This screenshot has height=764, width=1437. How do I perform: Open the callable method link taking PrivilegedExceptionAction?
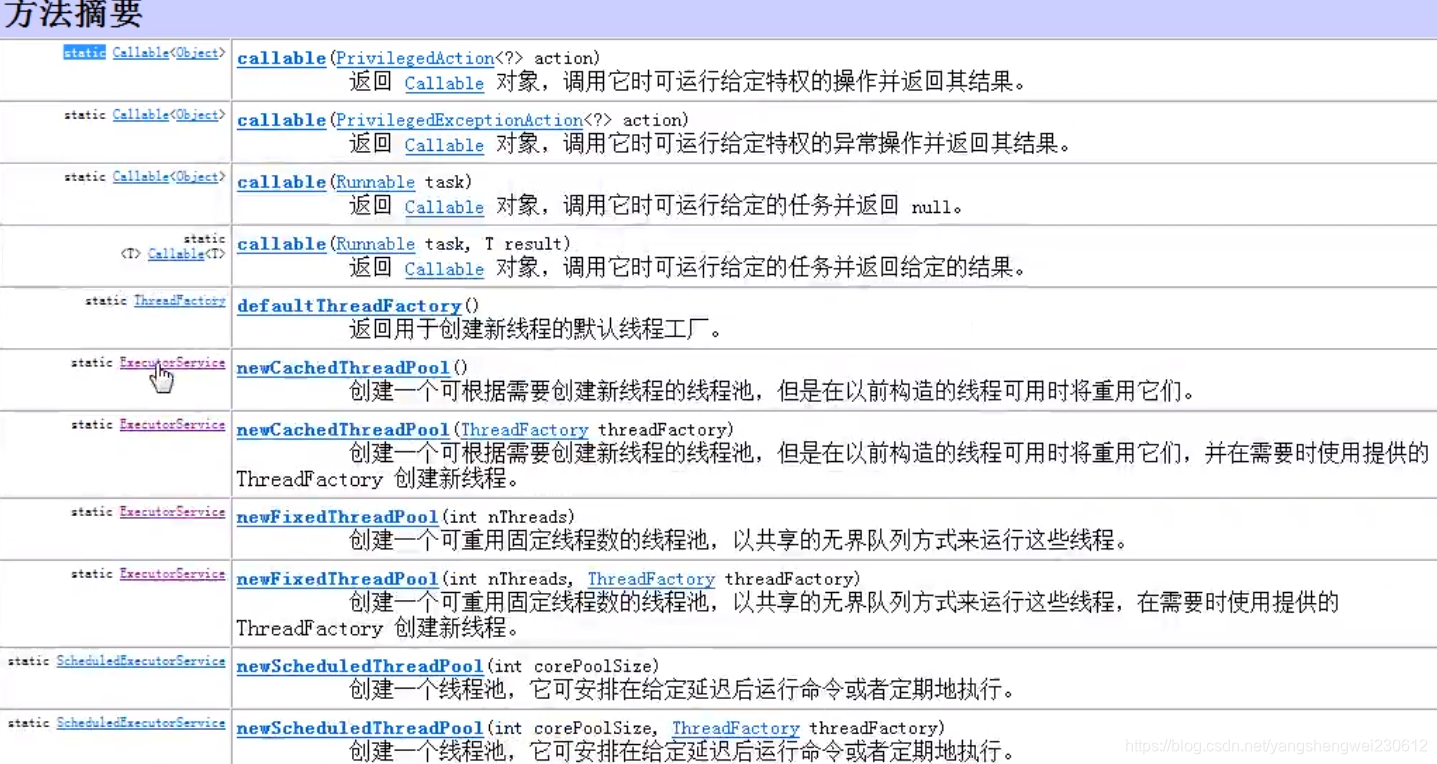281,120
